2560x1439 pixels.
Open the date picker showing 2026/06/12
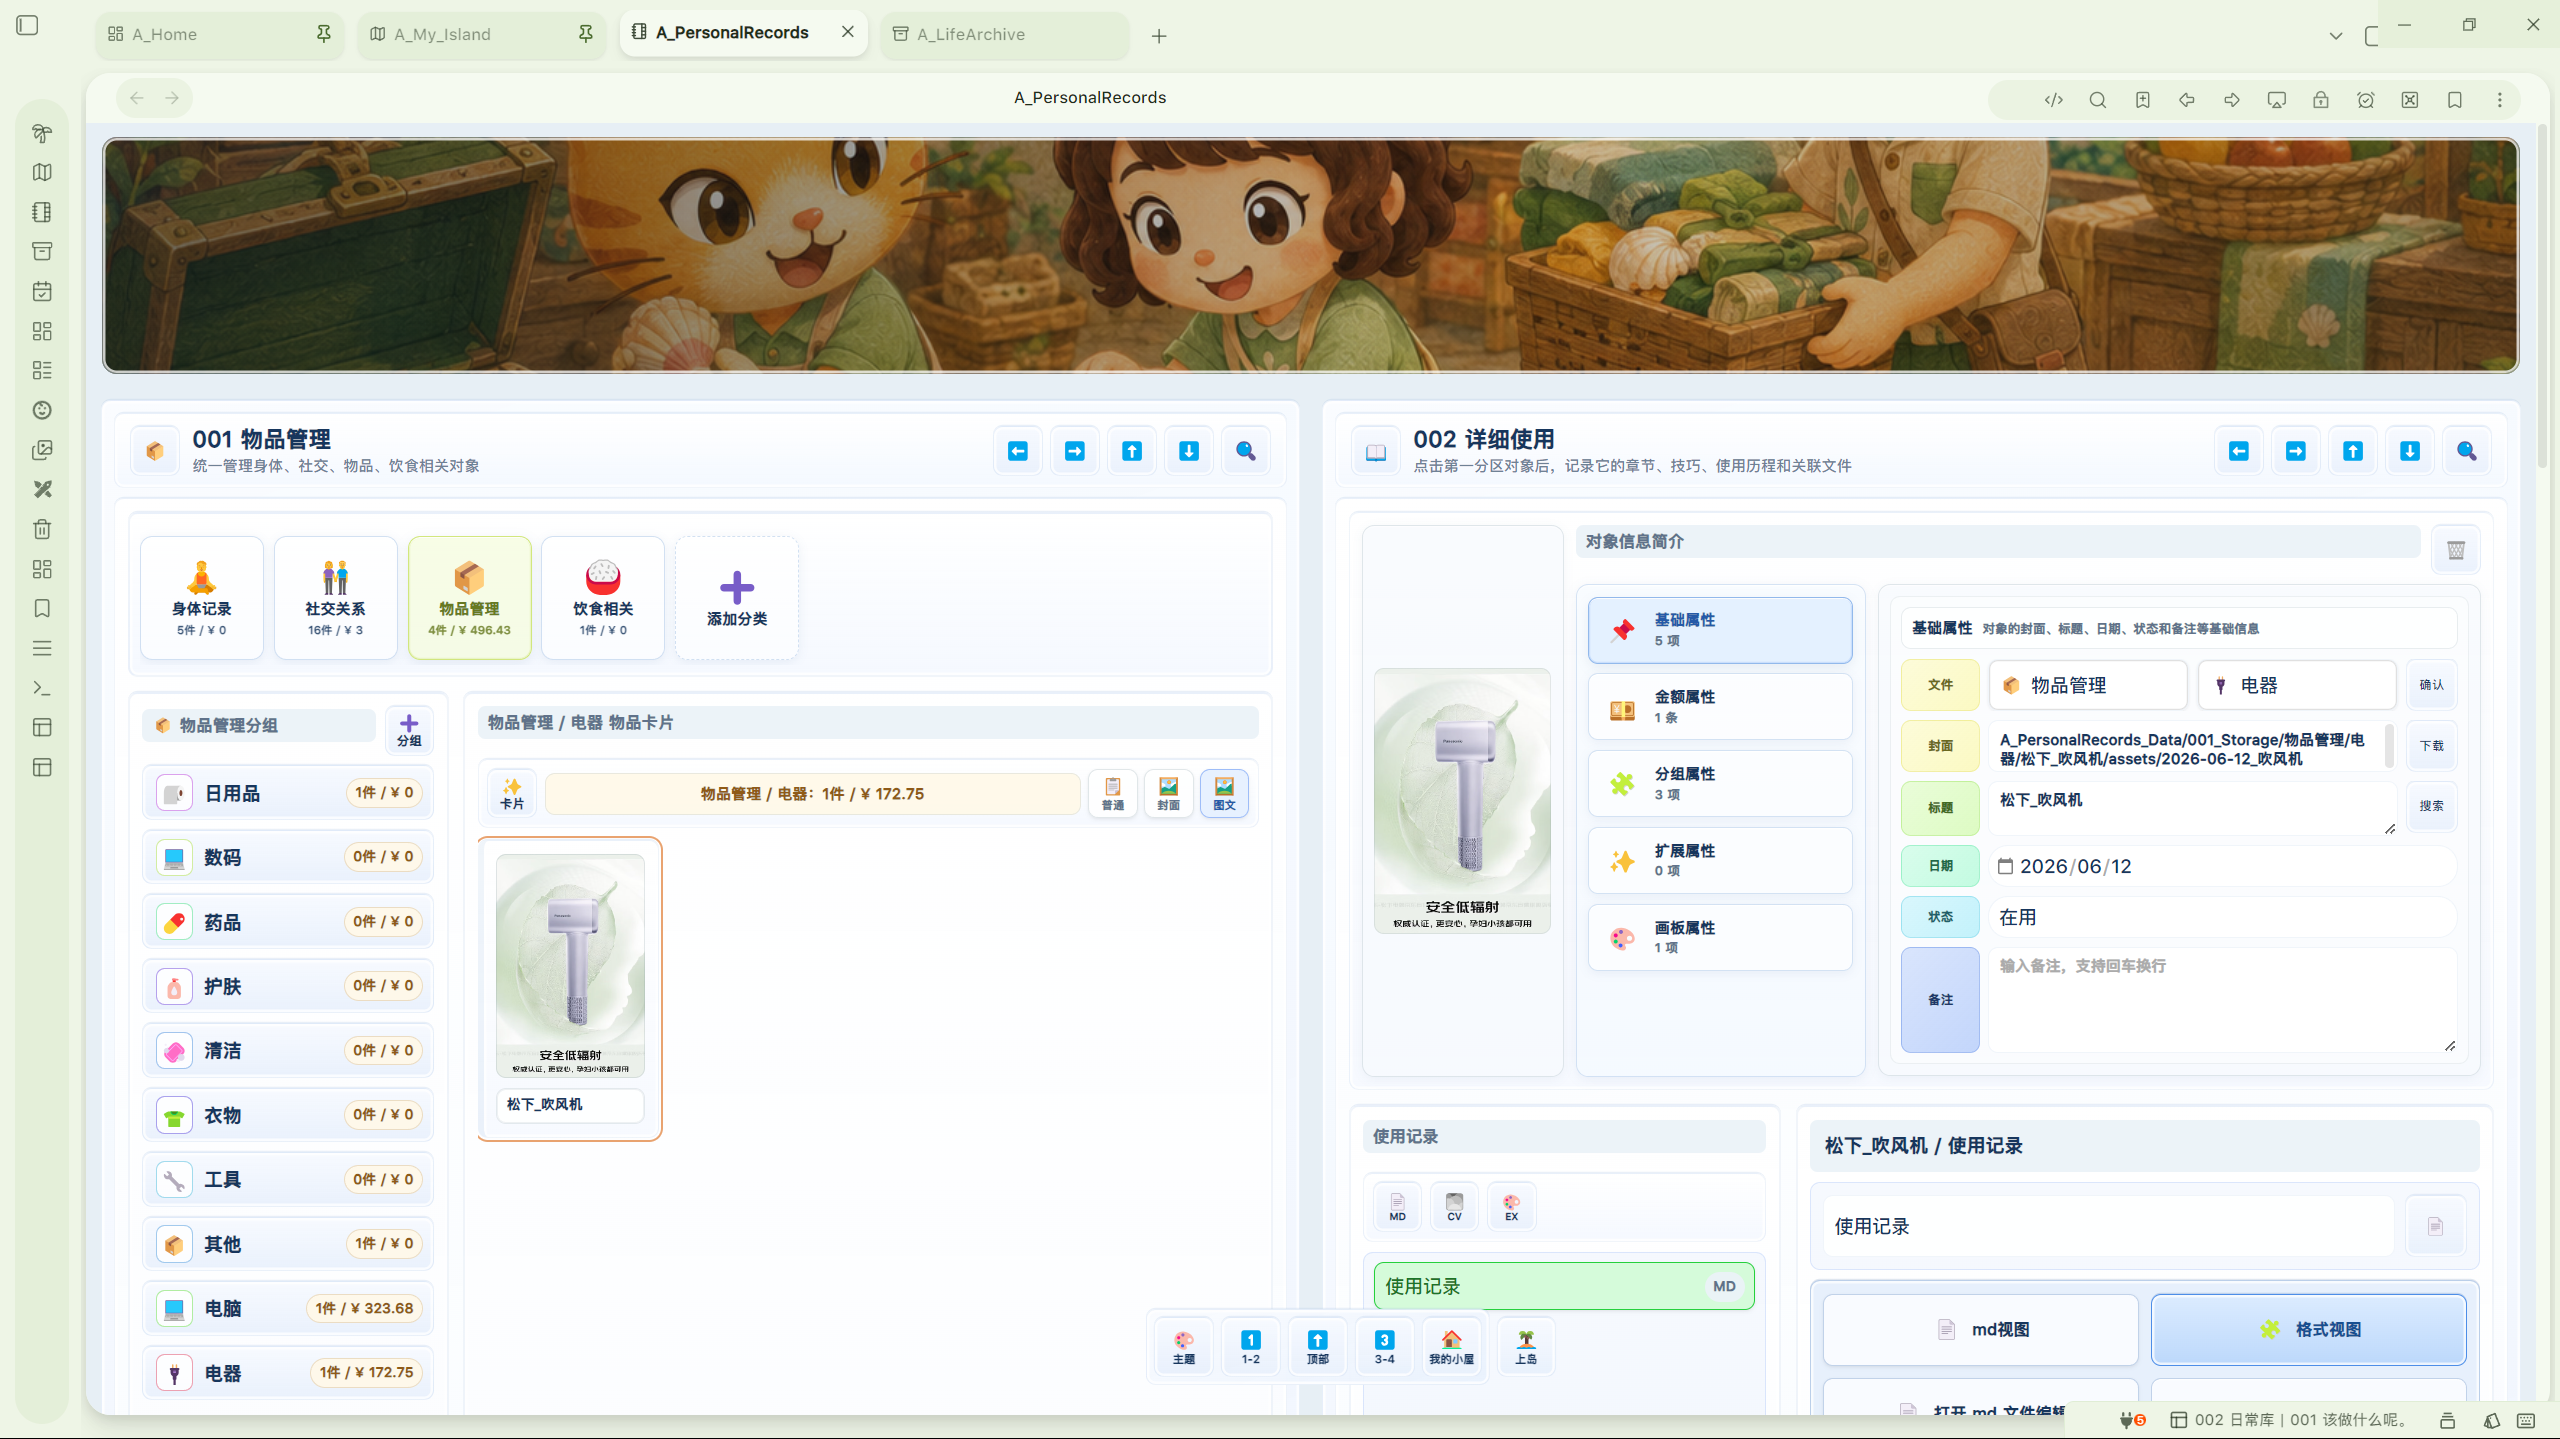coord(2222,866)
